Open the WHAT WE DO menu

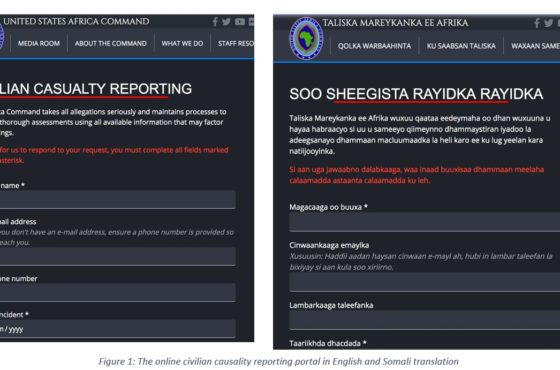[182, 44]
